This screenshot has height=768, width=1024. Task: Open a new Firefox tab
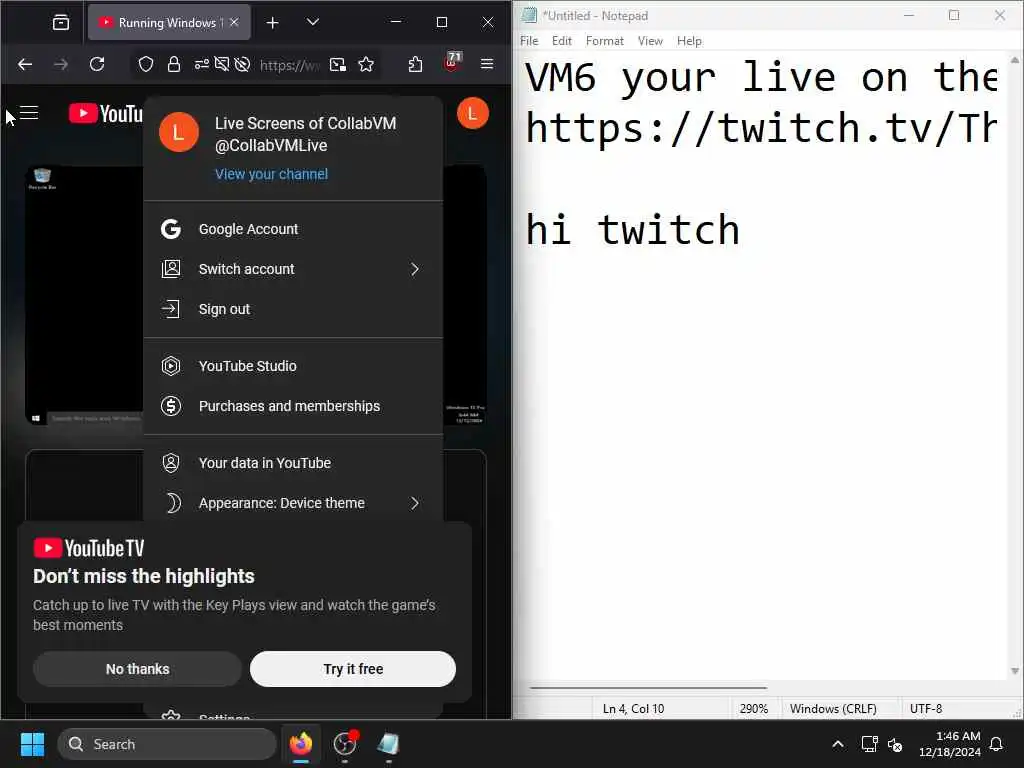pos(272,23)
